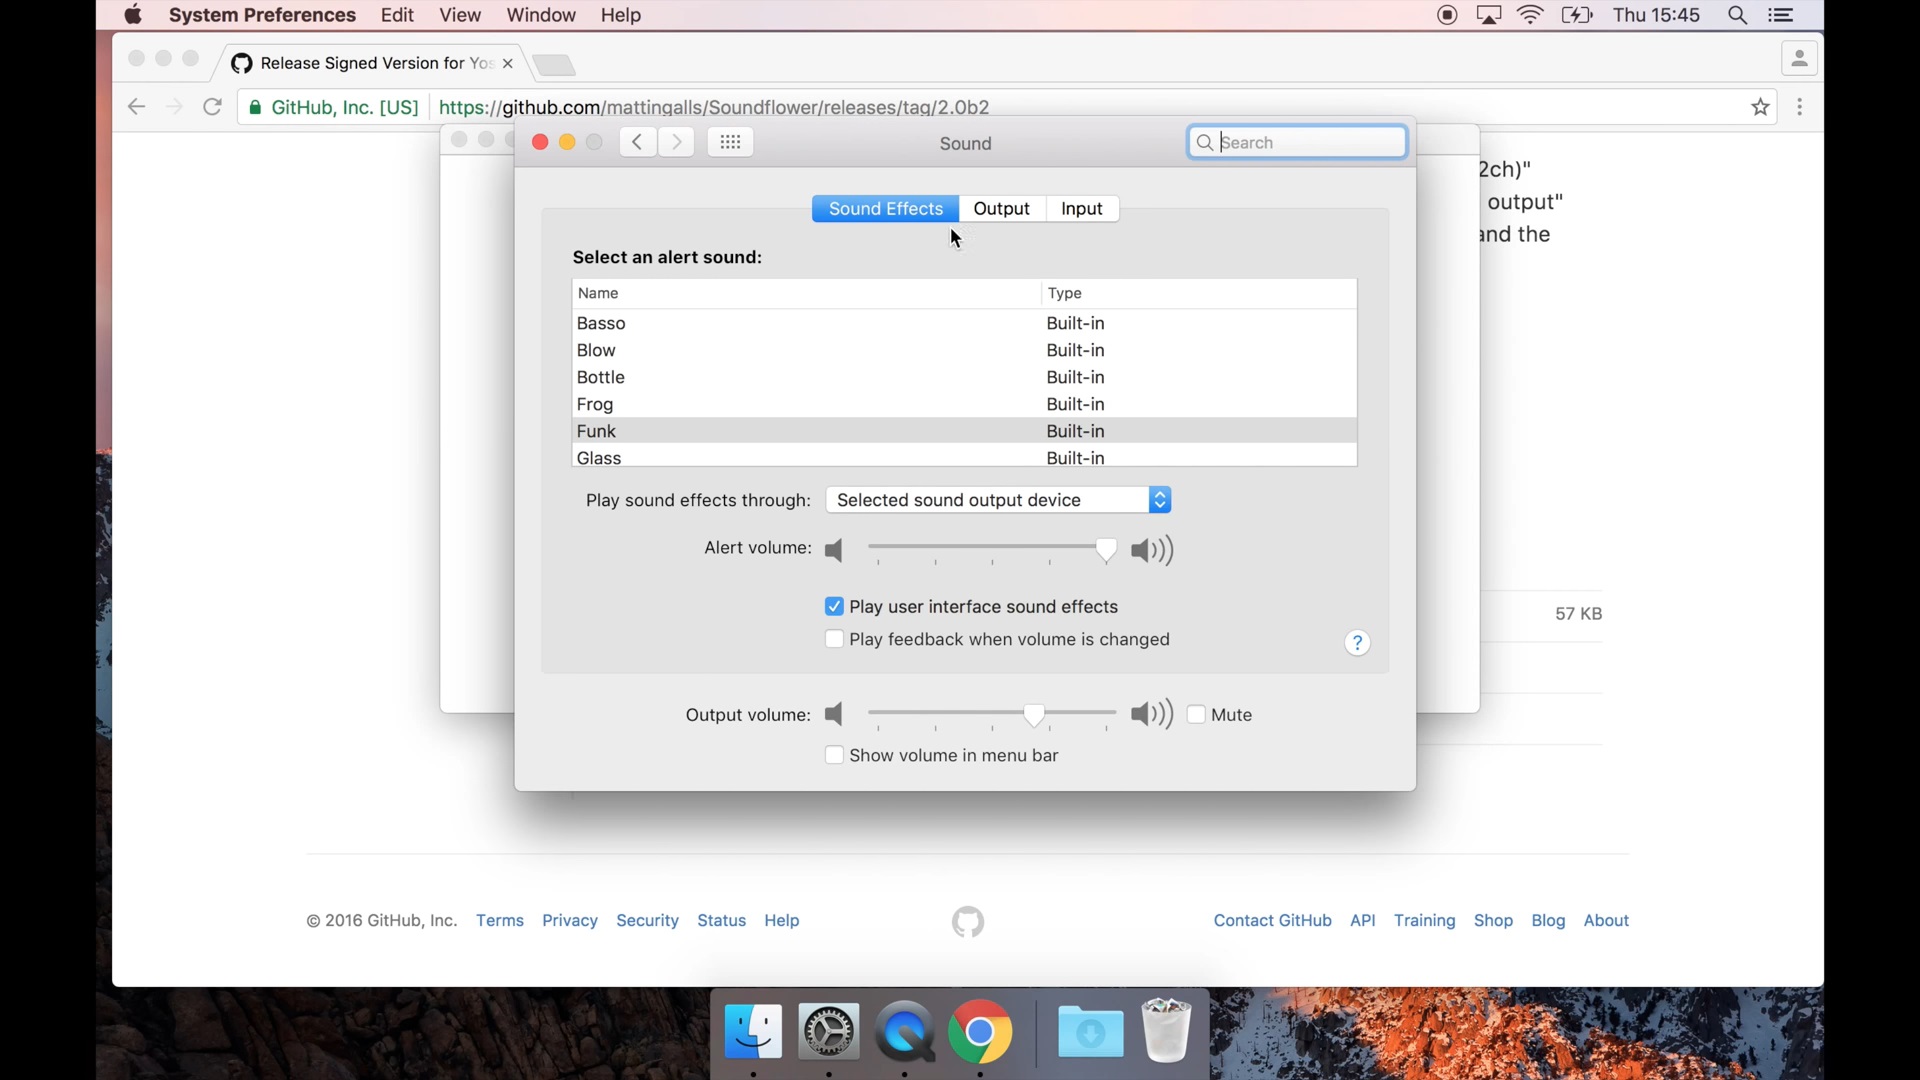Screen dimensions: 1920x1080
Task: Click the padlock to view site security
Action: 254,107
